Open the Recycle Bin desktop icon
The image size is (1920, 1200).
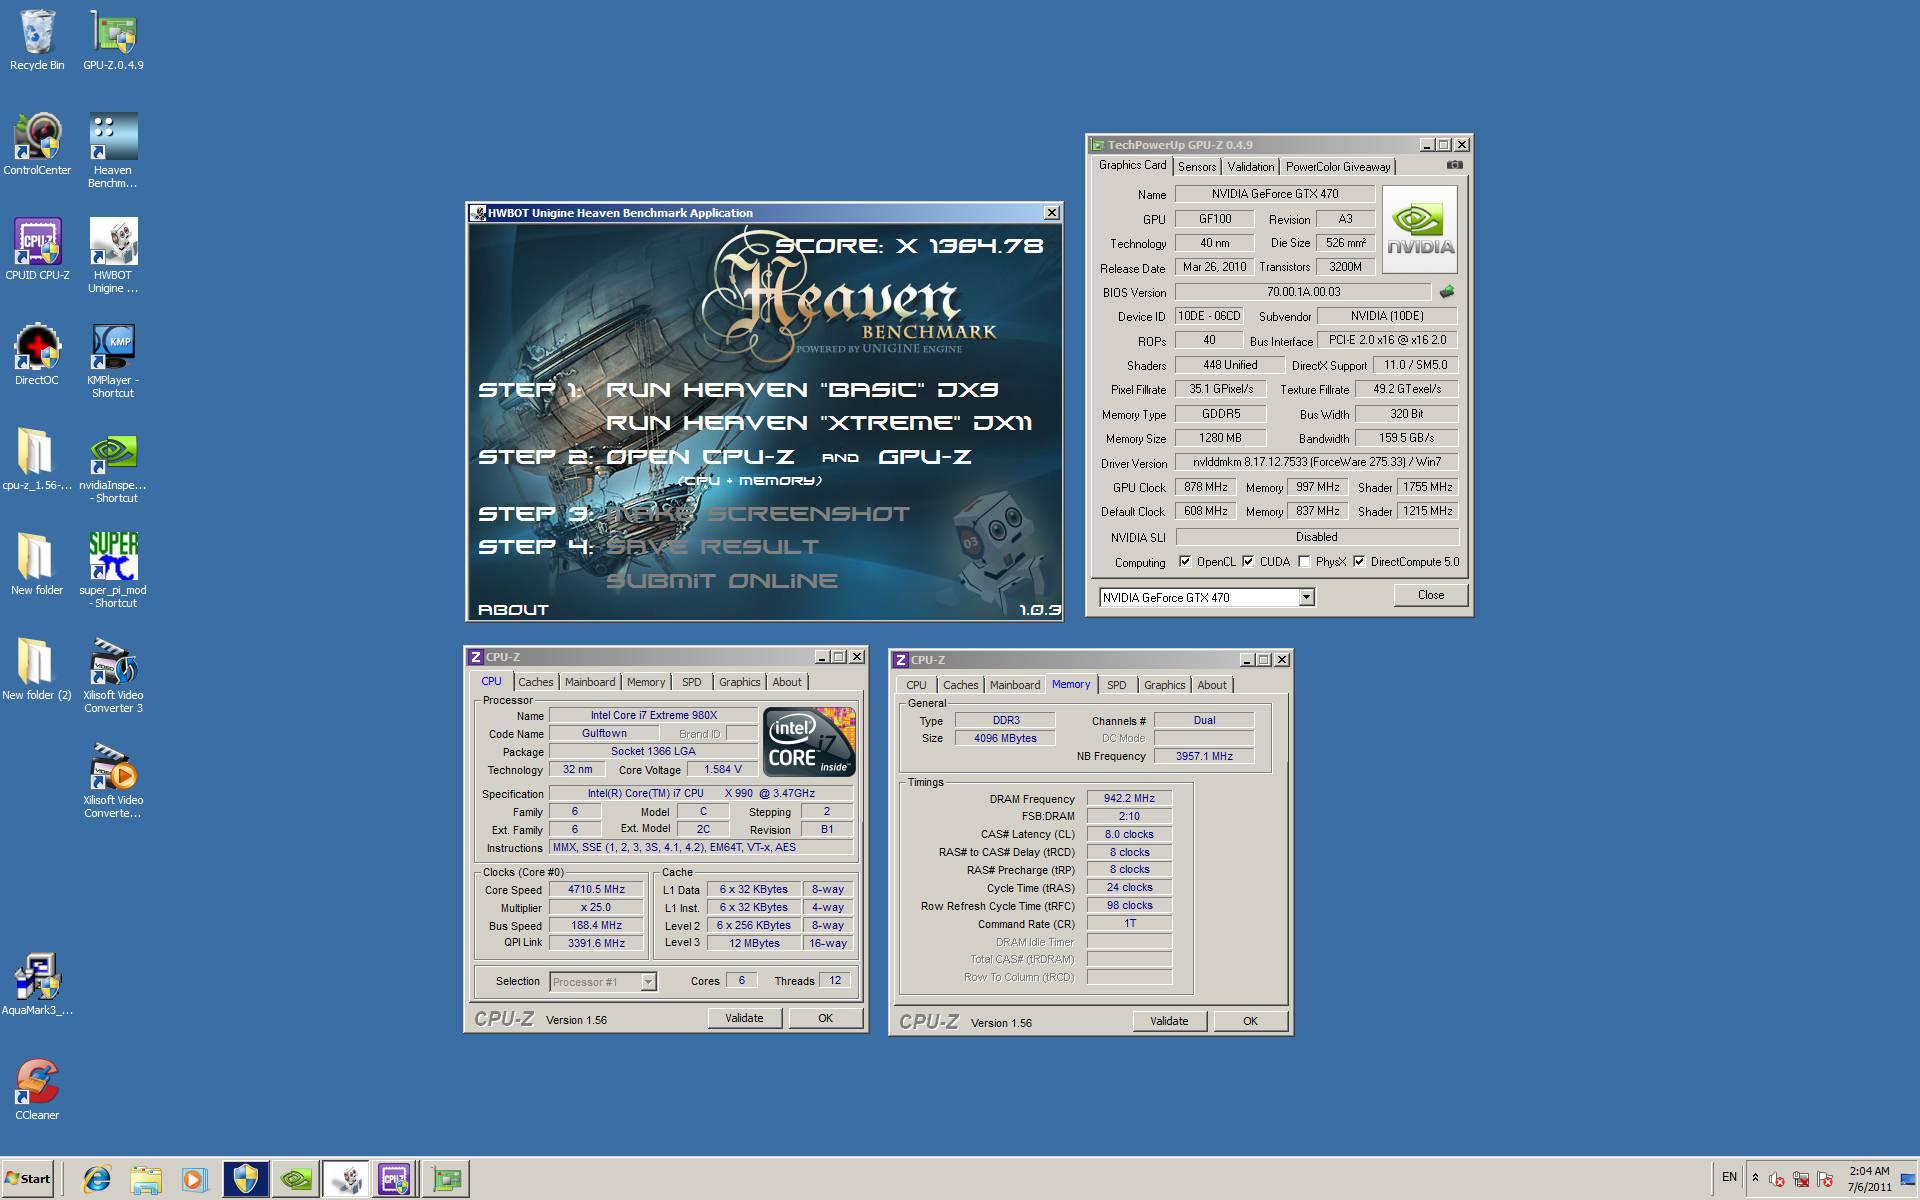point(37,41)
